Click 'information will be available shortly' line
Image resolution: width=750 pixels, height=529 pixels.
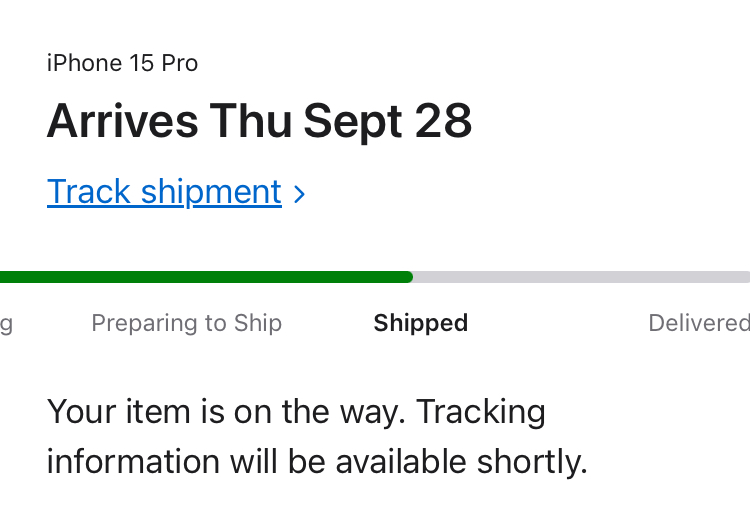(x=316, y=461)
